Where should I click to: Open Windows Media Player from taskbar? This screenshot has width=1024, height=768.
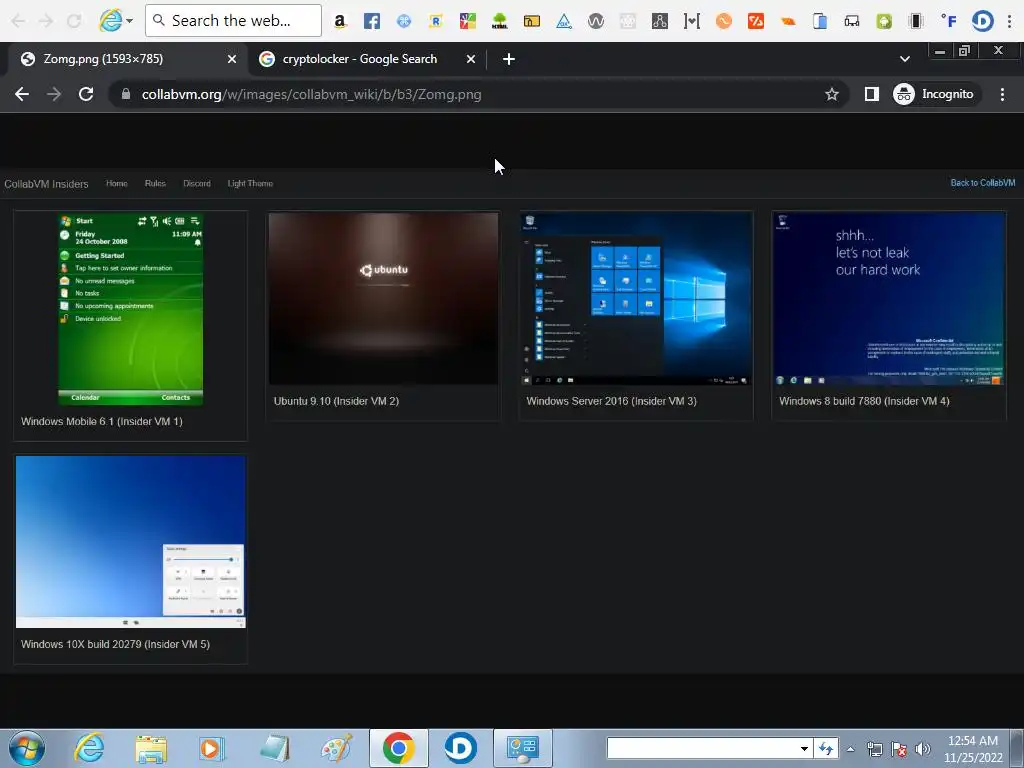point(212,748)
